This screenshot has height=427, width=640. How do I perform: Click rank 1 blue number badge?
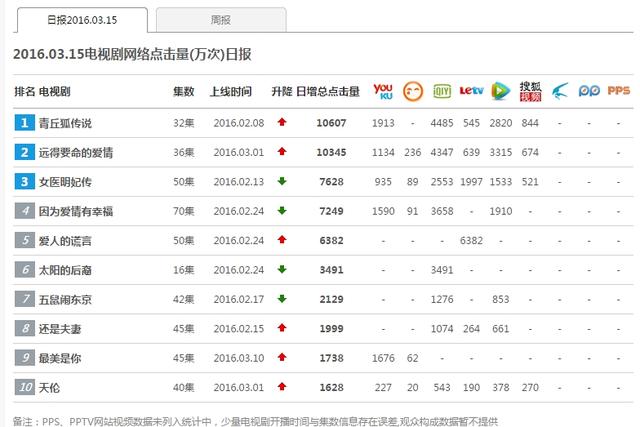(24, 123)
